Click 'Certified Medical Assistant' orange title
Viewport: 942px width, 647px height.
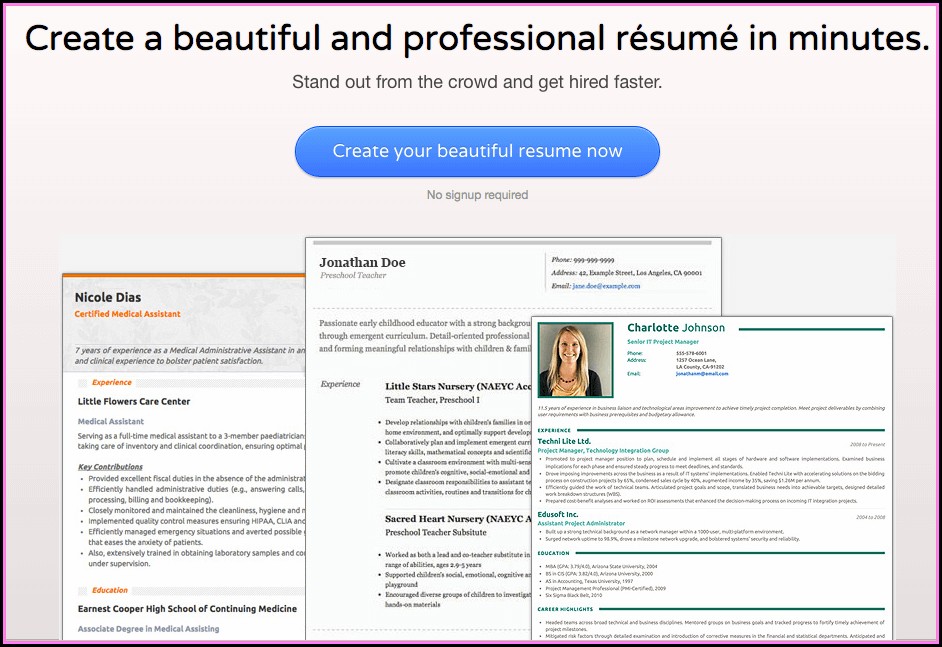[x=128, y=314]
